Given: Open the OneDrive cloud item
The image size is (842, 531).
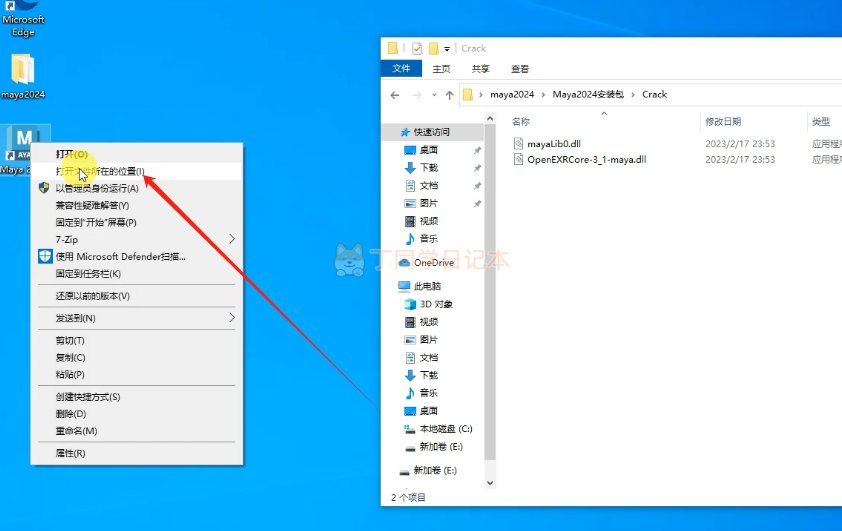Looking at the screenshot, I should click(427, 263).
